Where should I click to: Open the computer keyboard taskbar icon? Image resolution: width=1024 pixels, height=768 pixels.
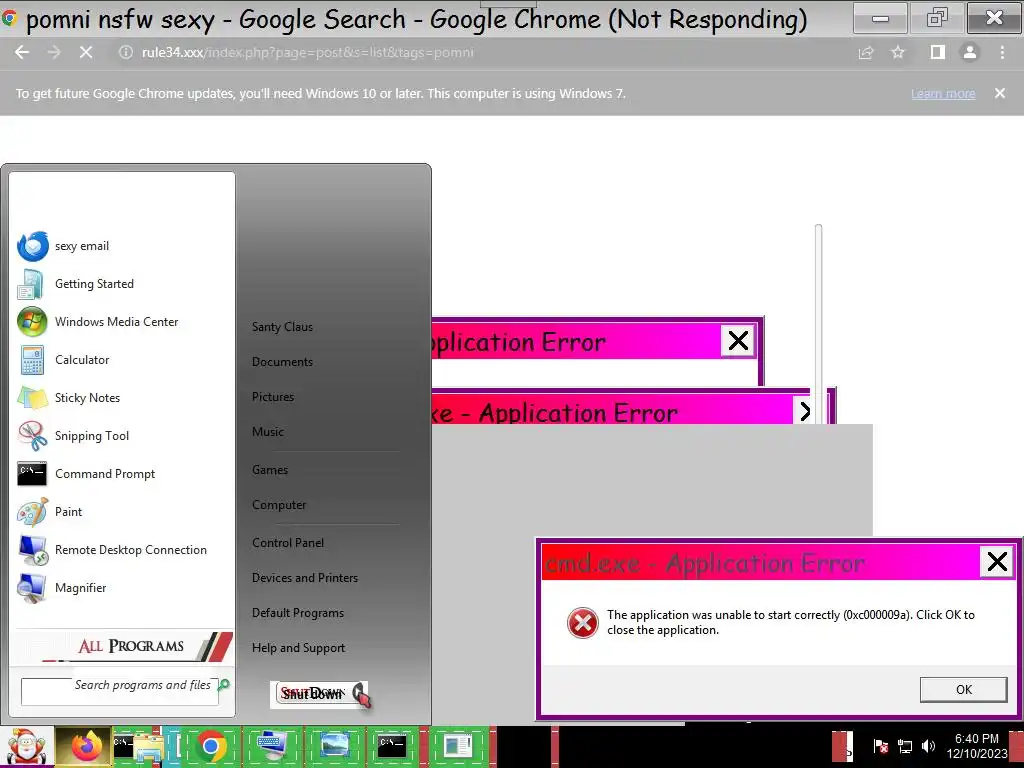pyautogui.click(x=272, y=746)
